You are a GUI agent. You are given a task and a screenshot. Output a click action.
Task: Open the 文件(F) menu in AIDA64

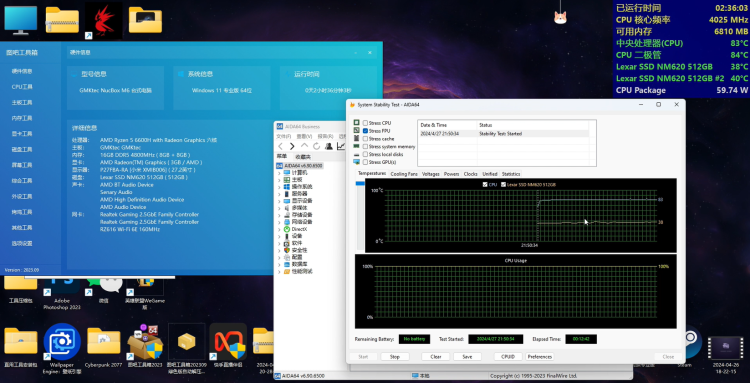click(x=284, y=136)
